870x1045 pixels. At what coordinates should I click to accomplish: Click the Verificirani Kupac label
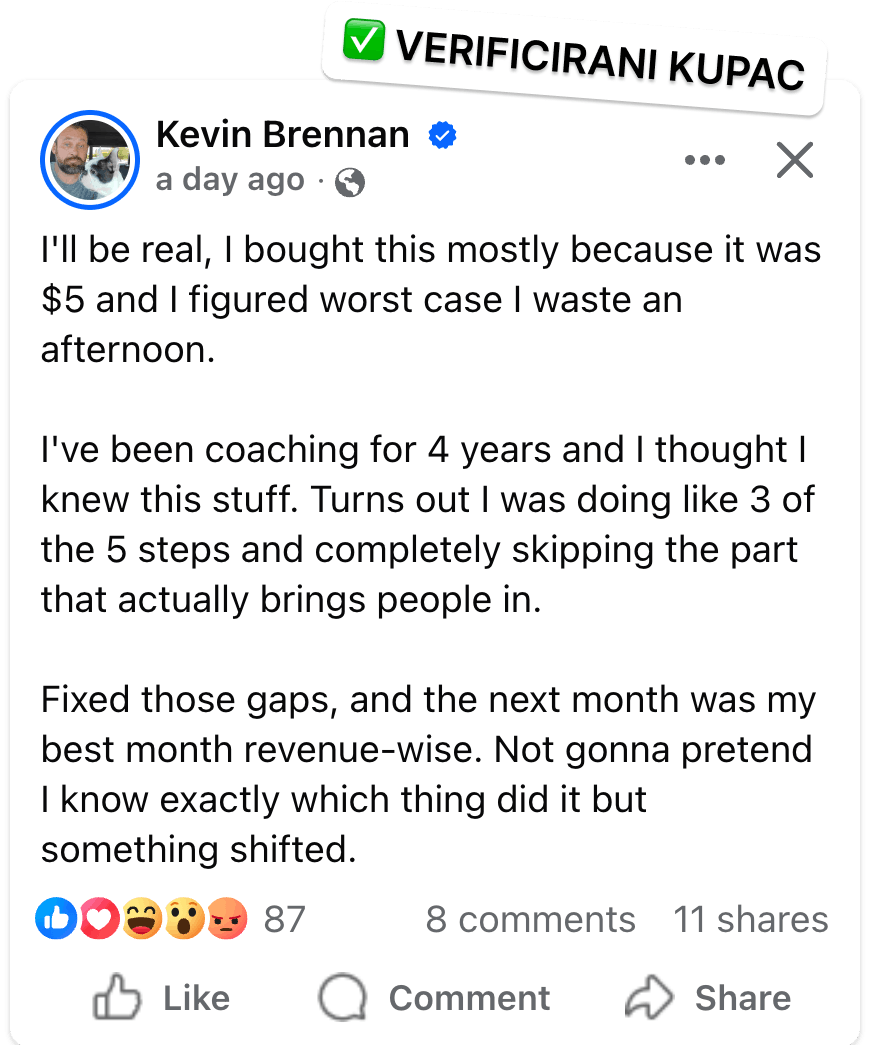tap(600, 59)
